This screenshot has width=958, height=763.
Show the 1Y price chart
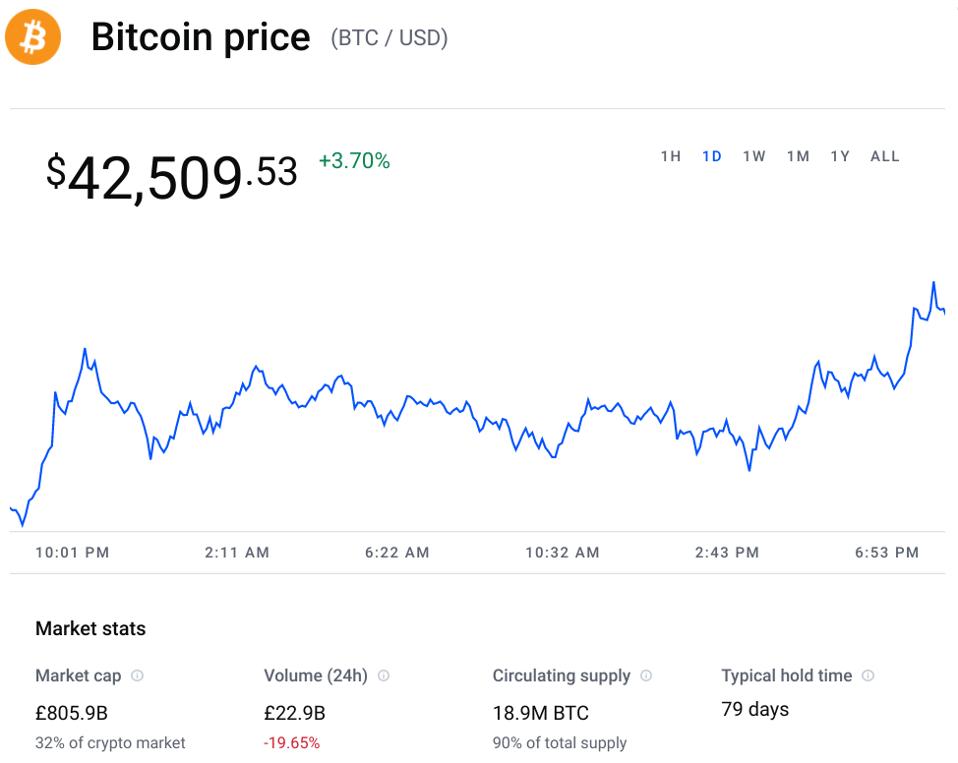pos(840,156)
